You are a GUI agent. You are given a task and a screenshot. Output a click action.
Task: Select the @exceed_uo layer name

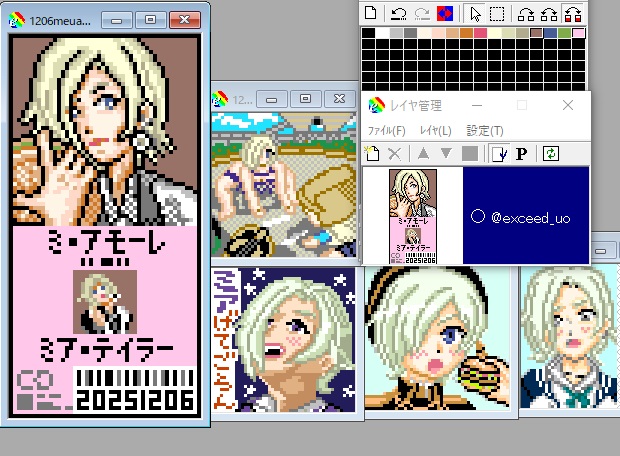531,218
